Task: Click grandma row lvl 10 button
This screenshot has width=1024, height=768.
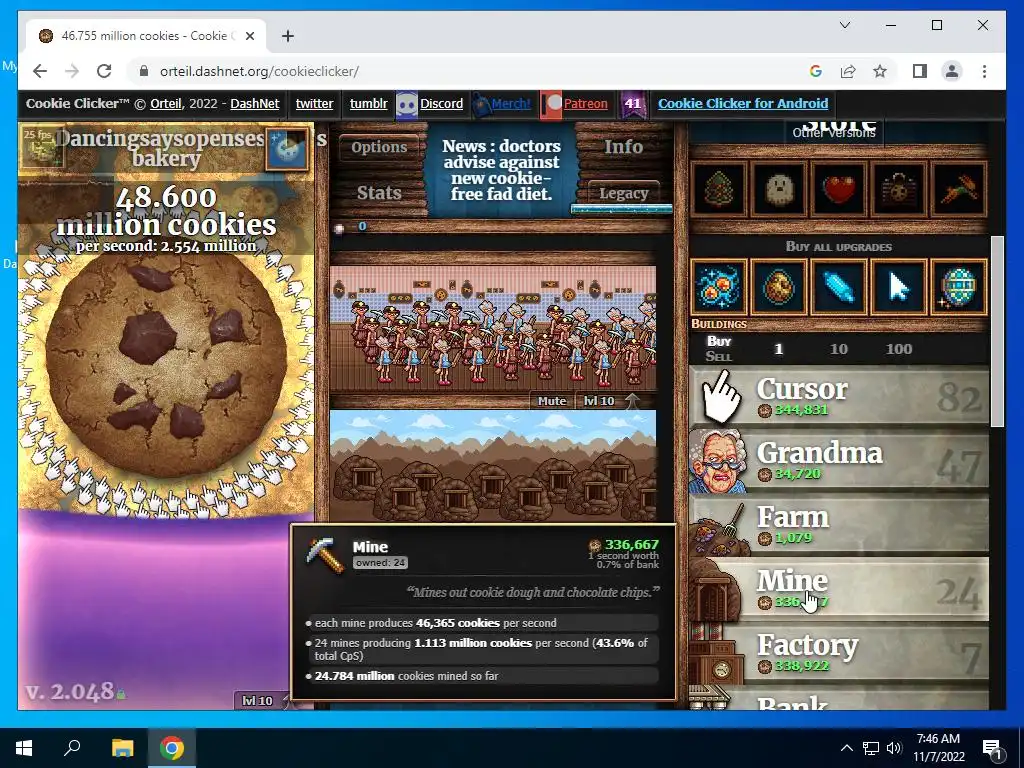Action: [x=599, y=401]
